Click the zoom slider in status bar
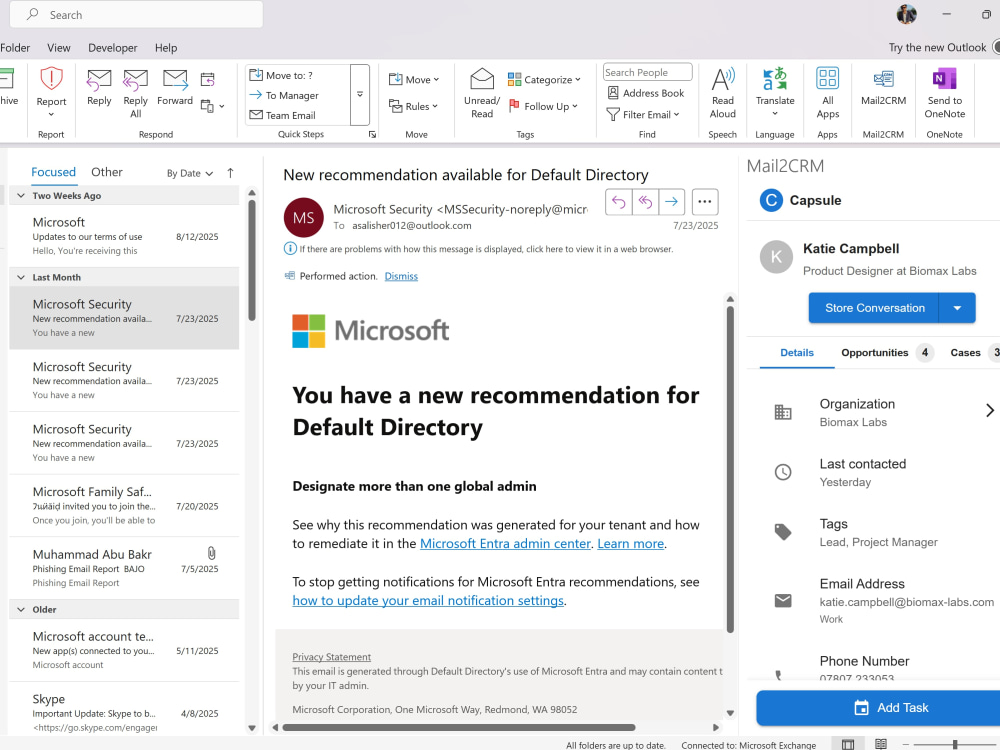Screen dimensions: 1000x750 tap(955, 744)
